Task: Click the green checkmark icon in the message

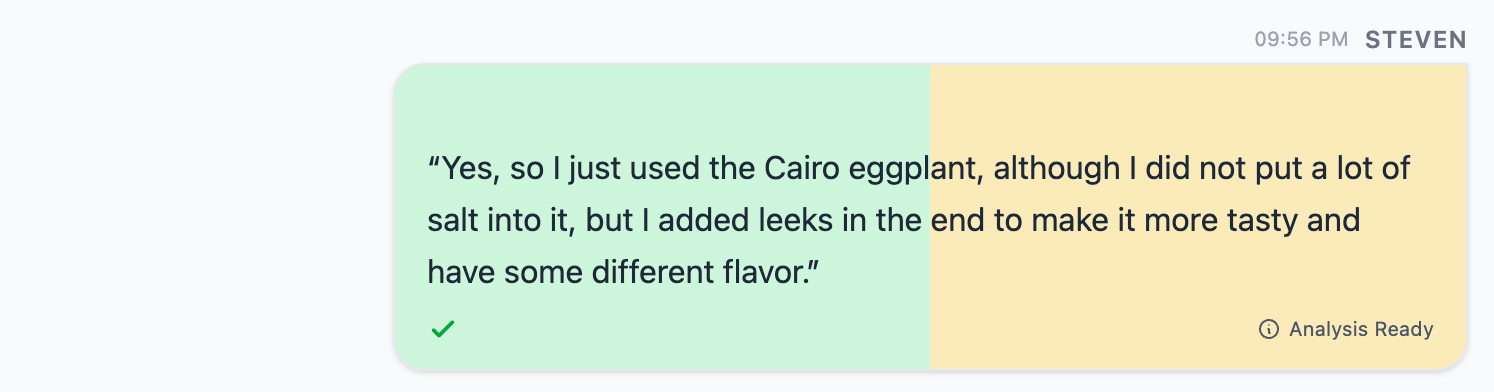Action: click(443, 329)
